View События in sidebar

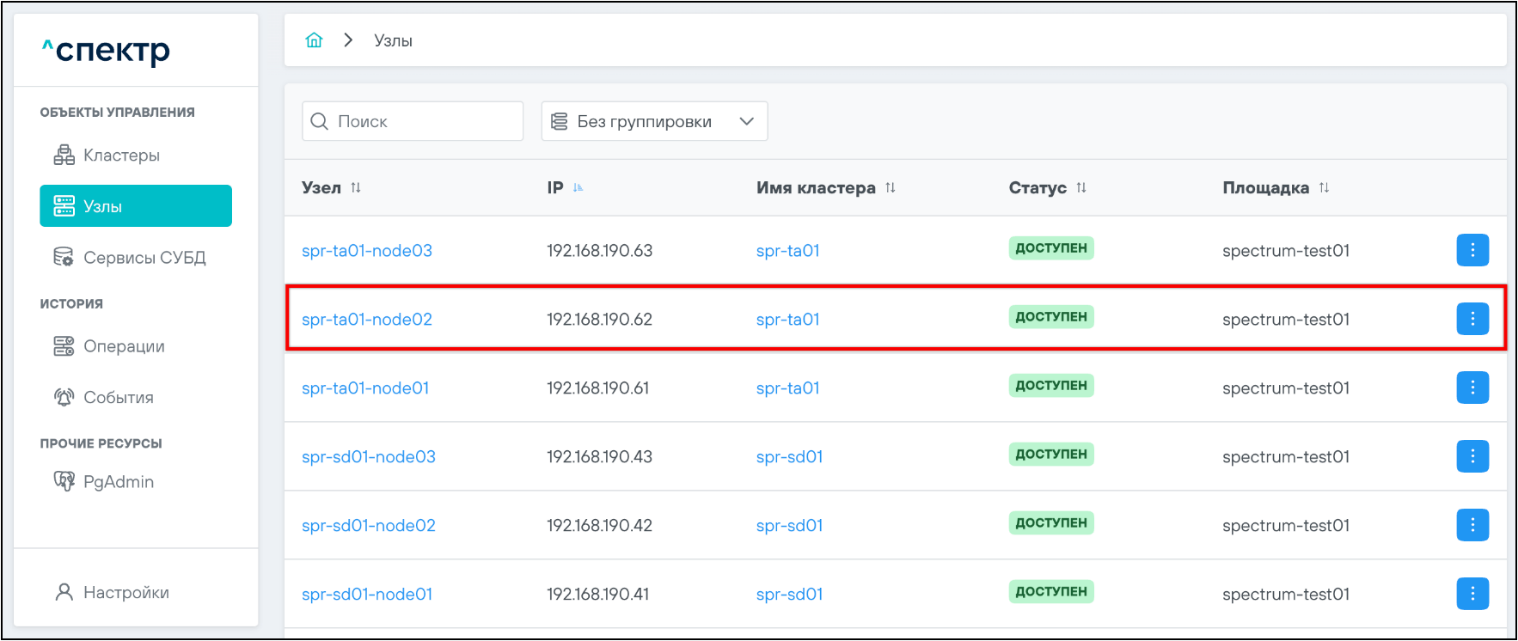(118, 397)
